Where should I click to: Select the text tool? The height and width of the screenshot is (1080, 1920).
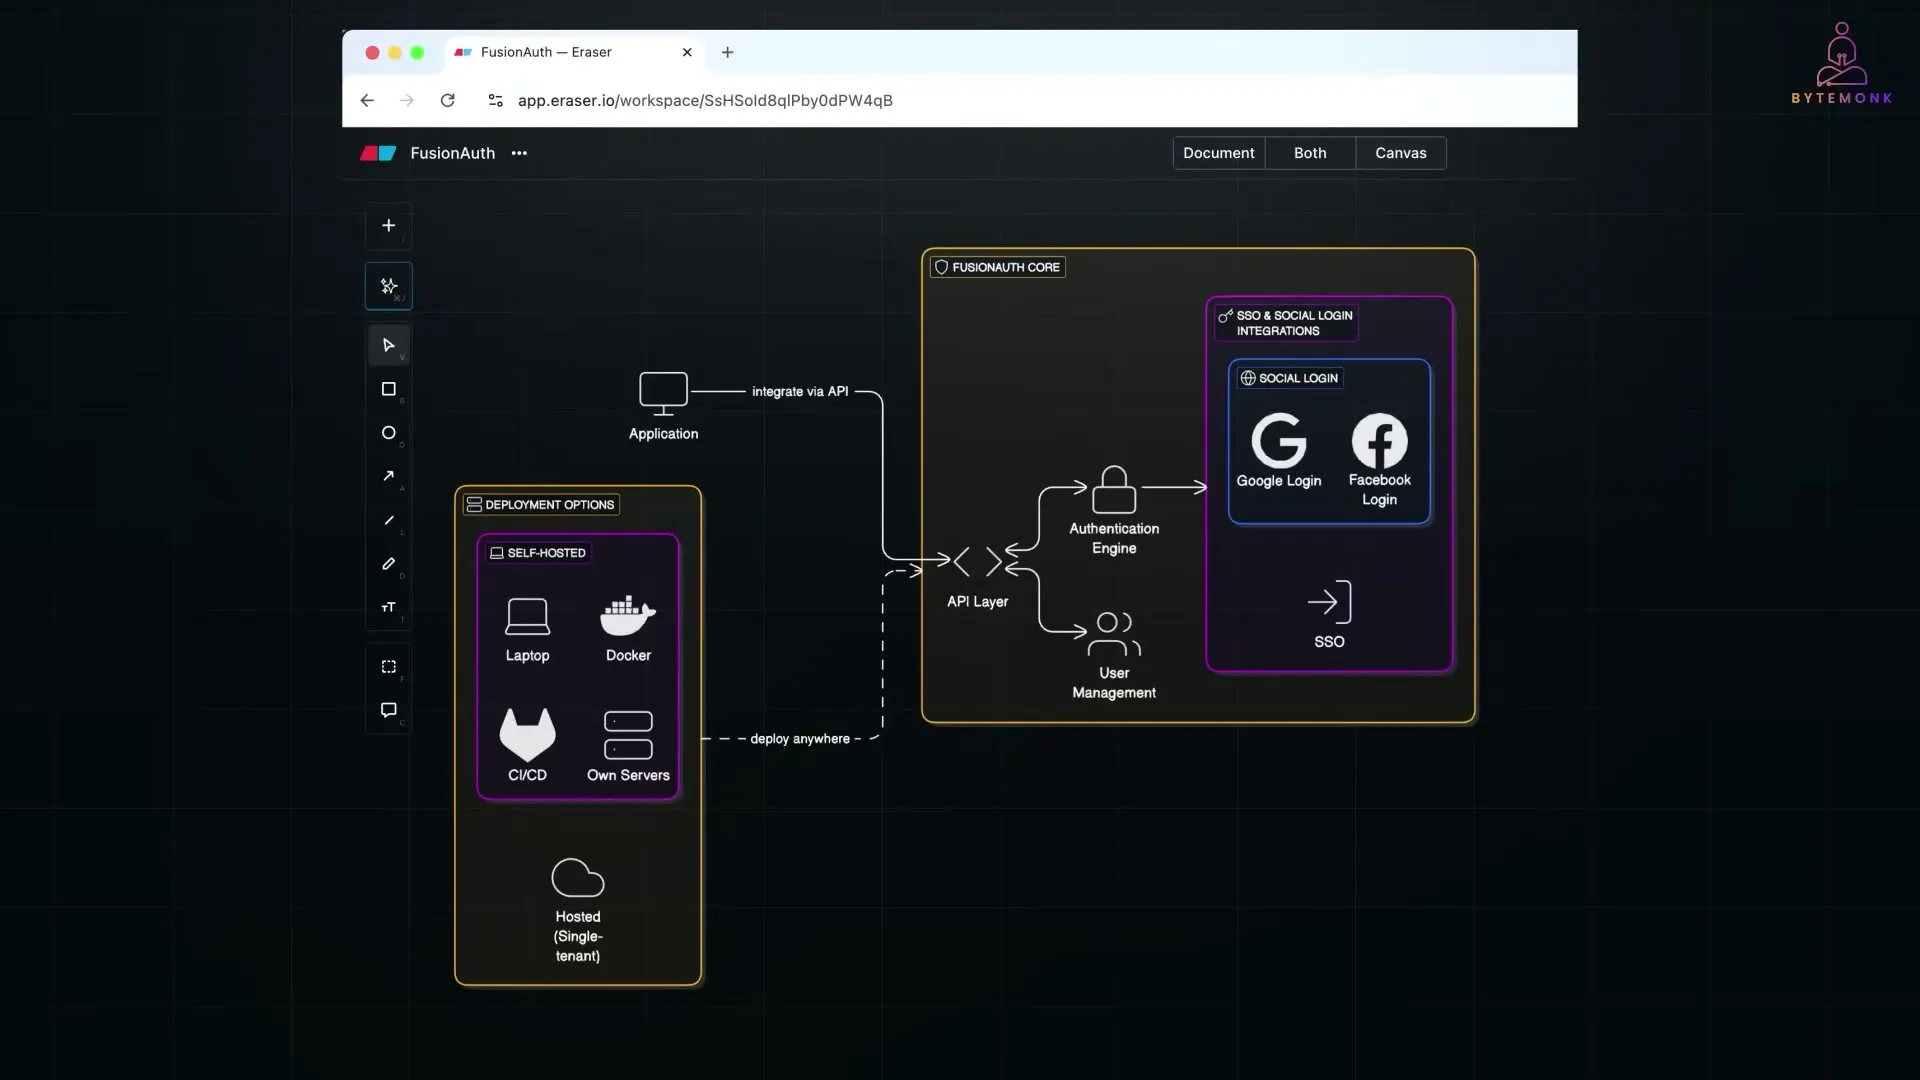click(389, 607)
